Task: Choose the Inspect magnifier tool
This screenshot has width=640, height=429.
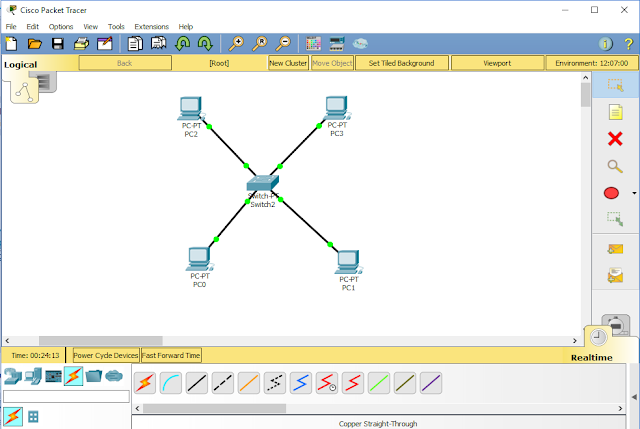Action: (615, 166)
